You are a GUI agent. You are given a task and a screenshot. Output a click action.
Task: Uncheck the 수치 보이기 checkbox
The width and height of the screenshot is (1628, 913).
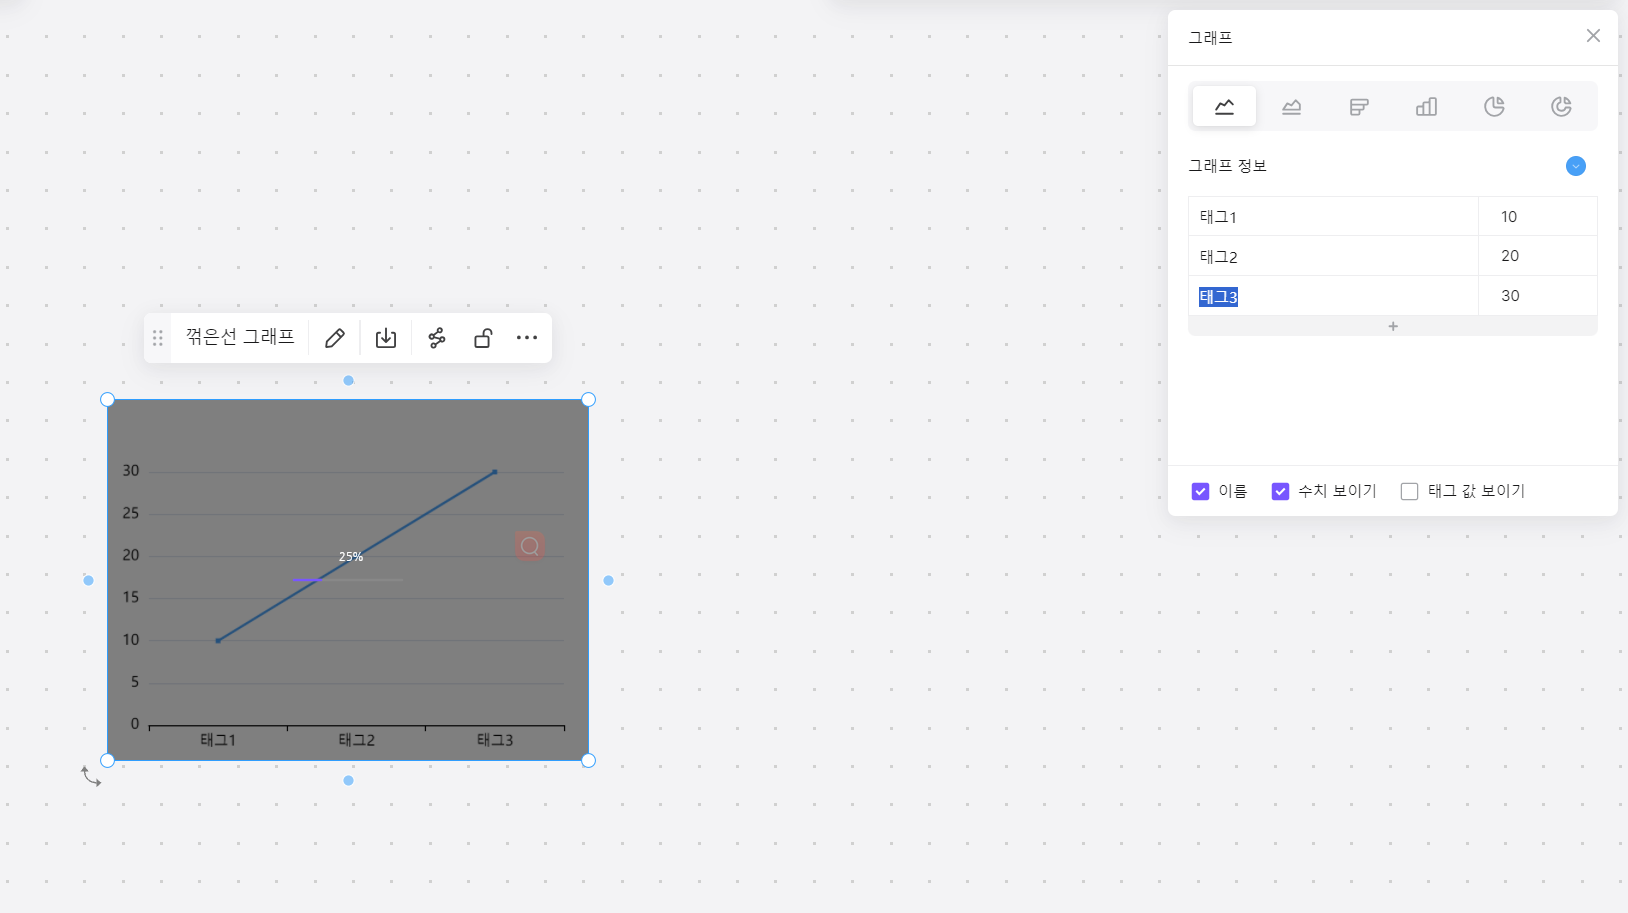[x=1280, y=491]
